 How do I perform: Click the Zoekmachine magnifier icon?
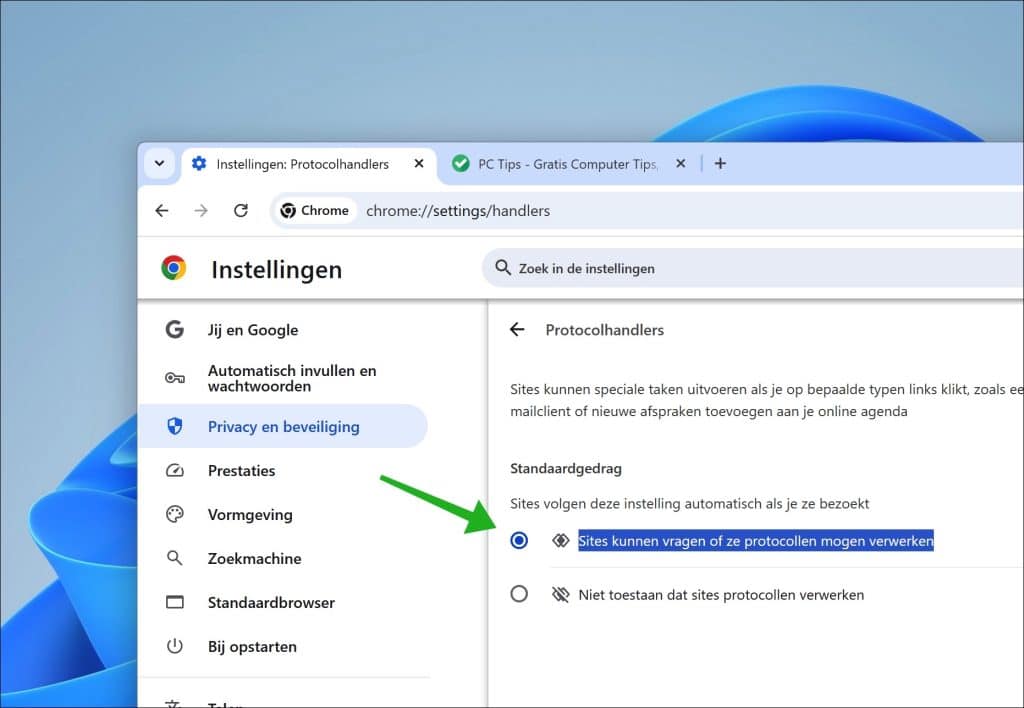(x=174, y=558)
